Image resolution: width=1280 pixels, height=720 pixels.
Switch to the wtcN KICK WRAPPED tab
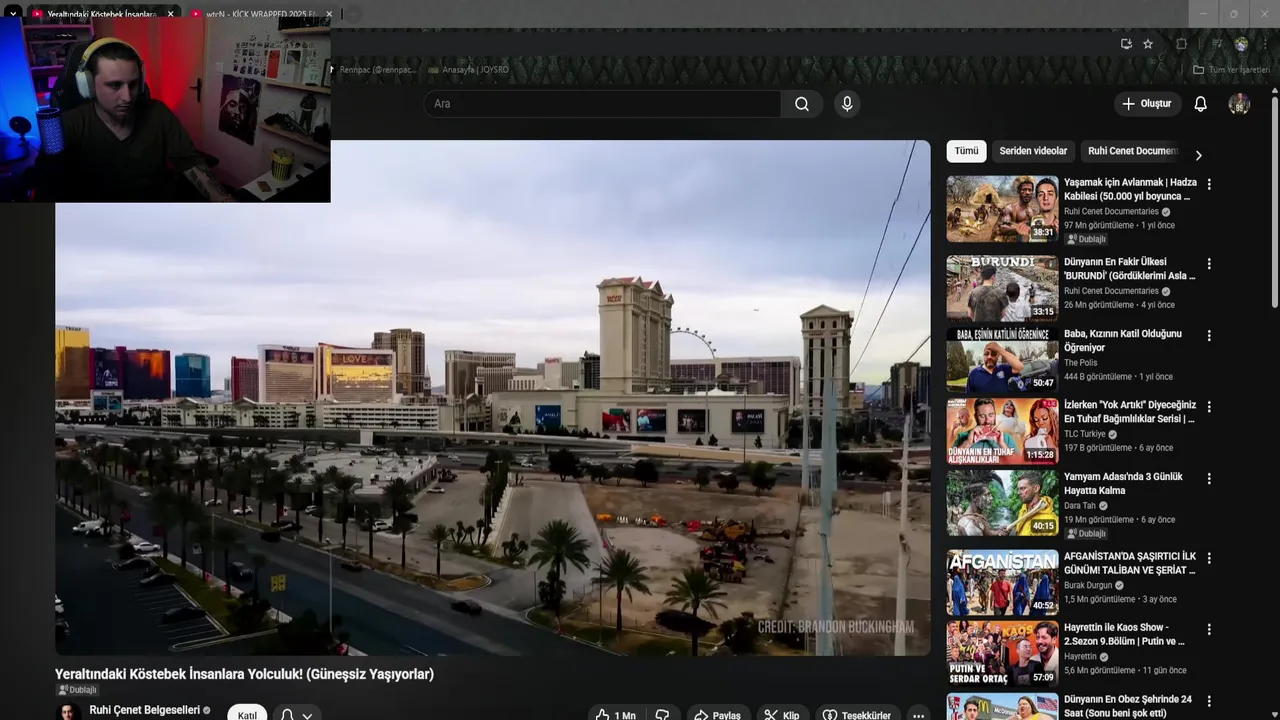261,14
